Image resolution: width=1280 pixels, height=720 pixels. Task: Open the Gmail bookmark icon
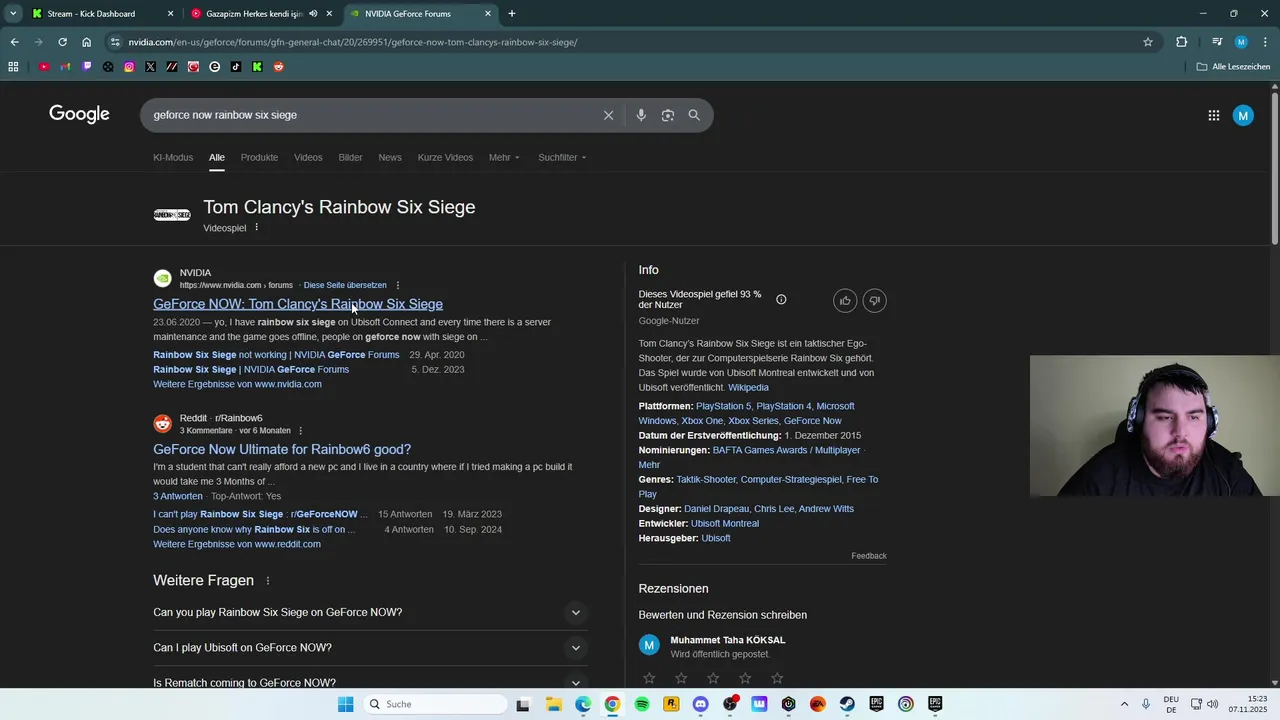tap(65, 67)
